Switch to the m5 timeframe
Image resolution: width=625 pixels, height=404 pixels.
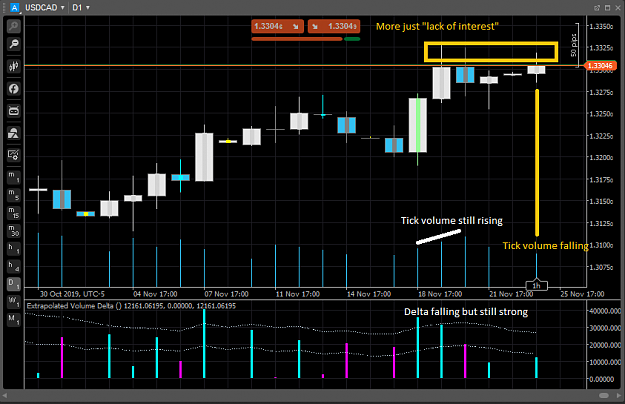click(14, 195)
